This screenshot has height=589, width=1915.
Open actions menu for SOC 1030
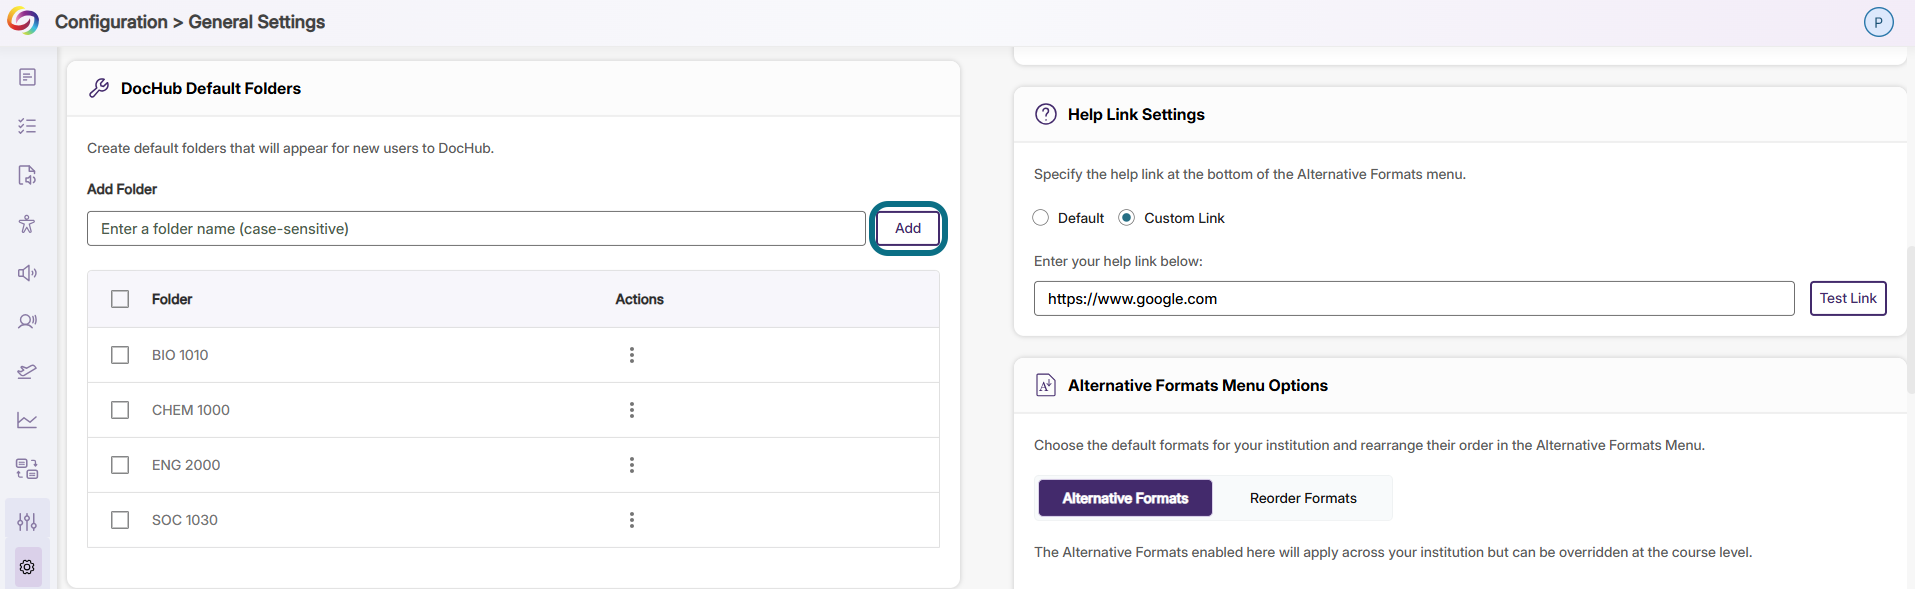(632, 520)
